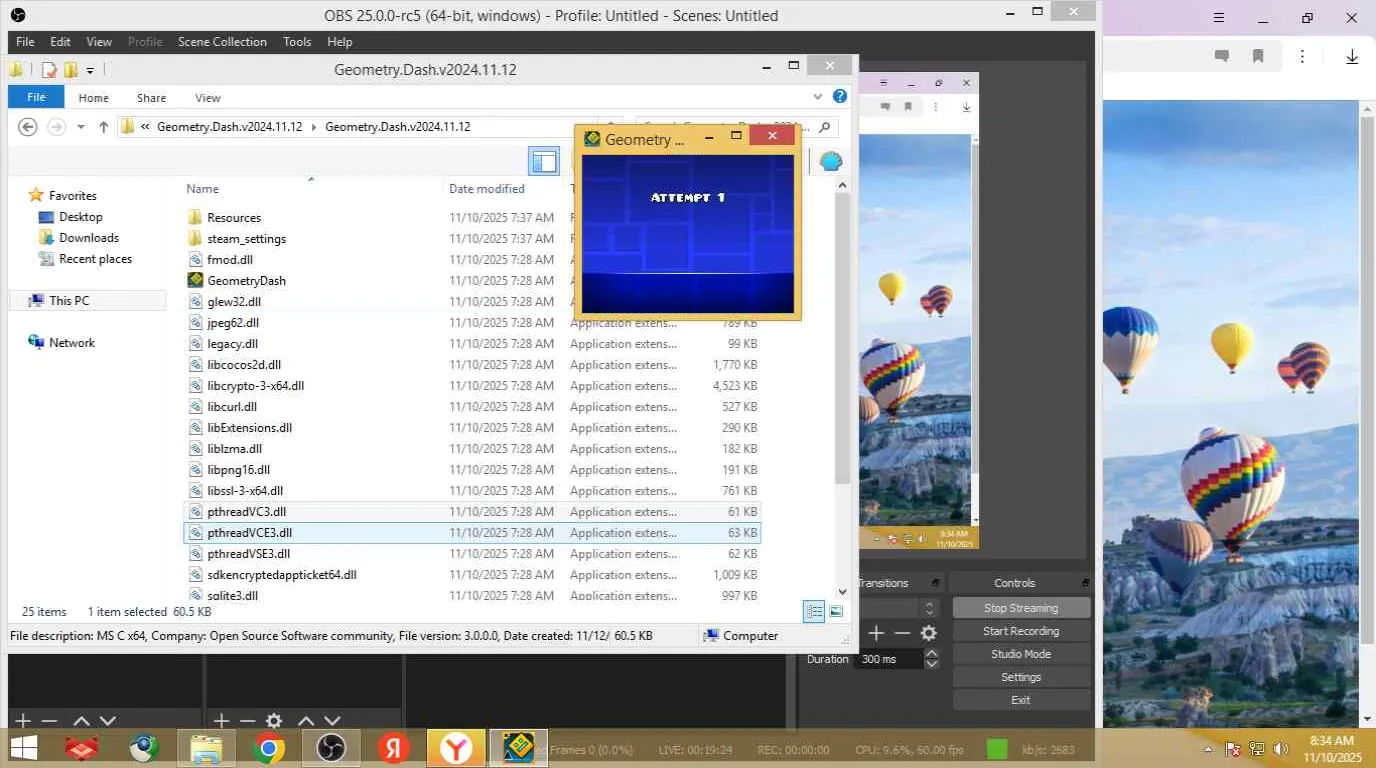Viewport: 1376px width, 768px height.
Task: Open transition properties with the Transitions gear icon
Action: [x=928, y=633]
